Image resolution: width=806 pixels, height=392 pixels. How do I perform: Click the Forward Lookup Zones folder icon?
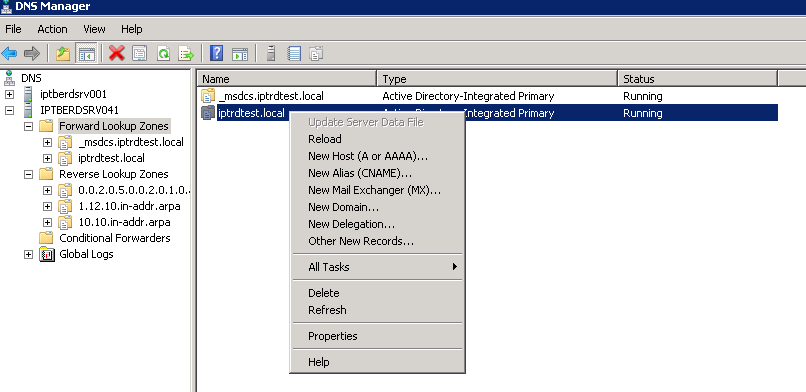pyautogui.click(x=46, y=126)
